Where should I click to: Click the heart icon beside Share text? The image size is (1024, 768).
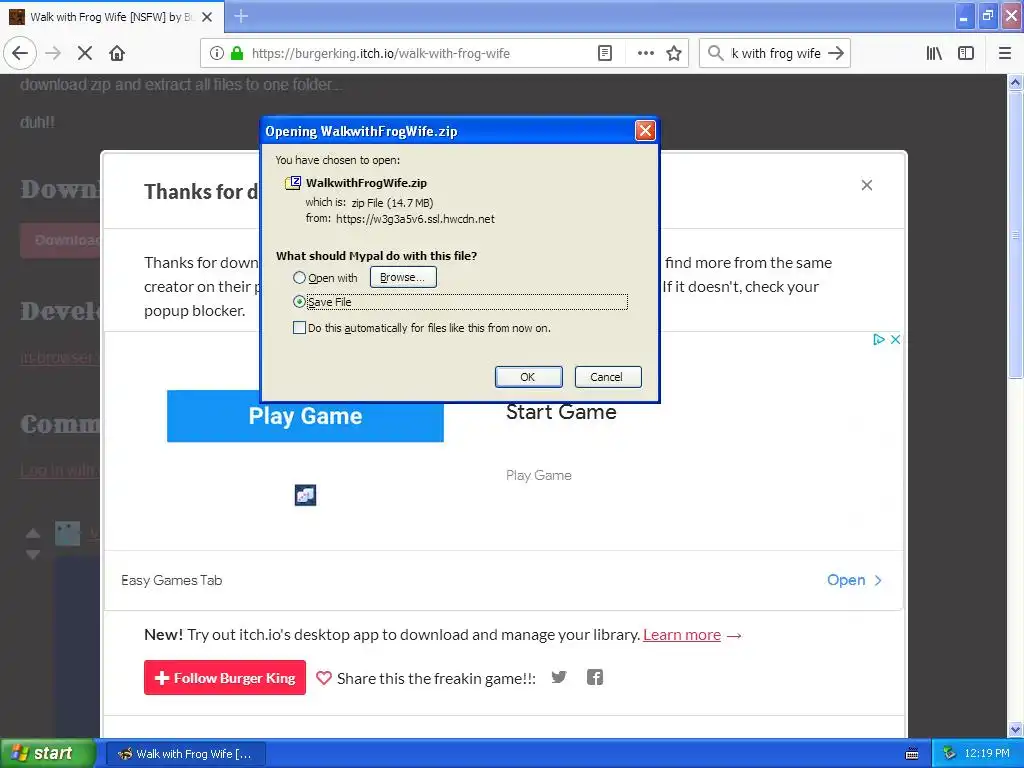coord(324,678)
